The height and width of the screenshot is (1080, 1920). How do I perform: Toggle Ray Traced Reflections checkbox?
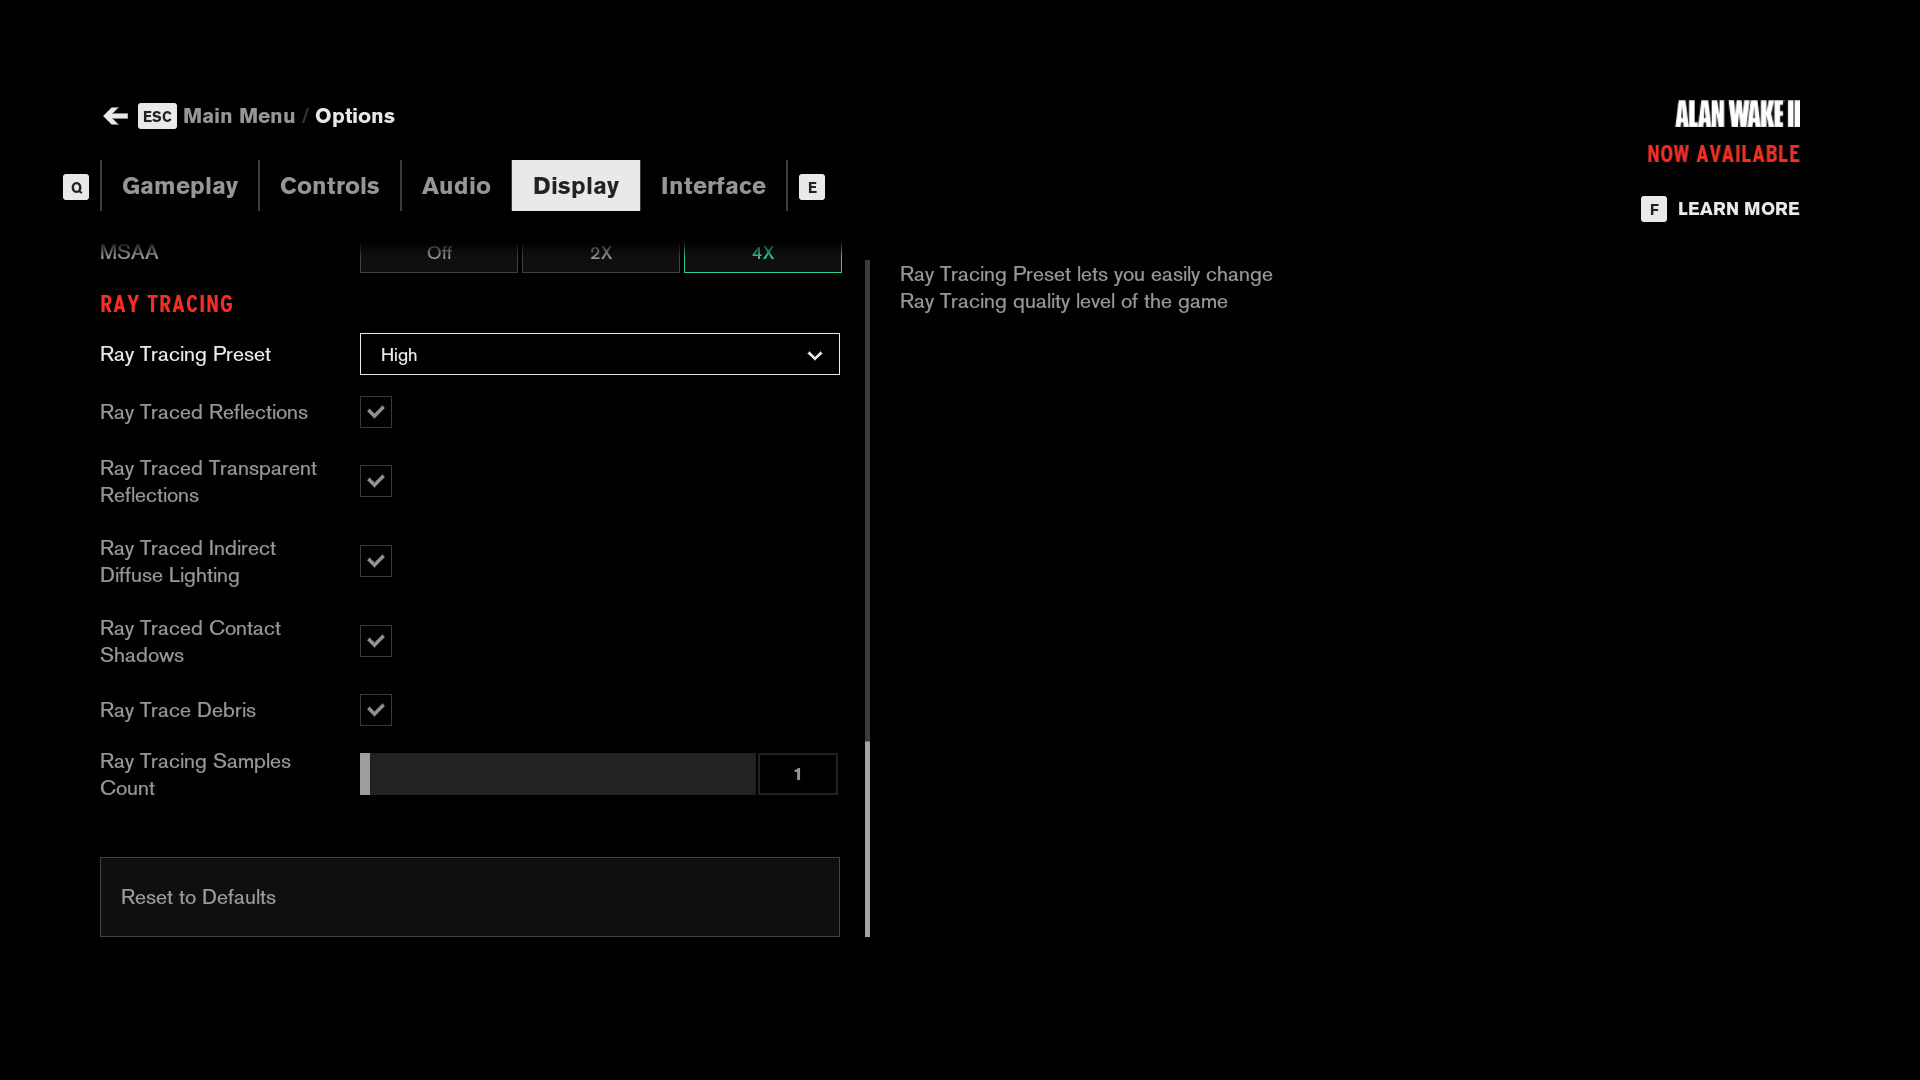click(376, 411)
